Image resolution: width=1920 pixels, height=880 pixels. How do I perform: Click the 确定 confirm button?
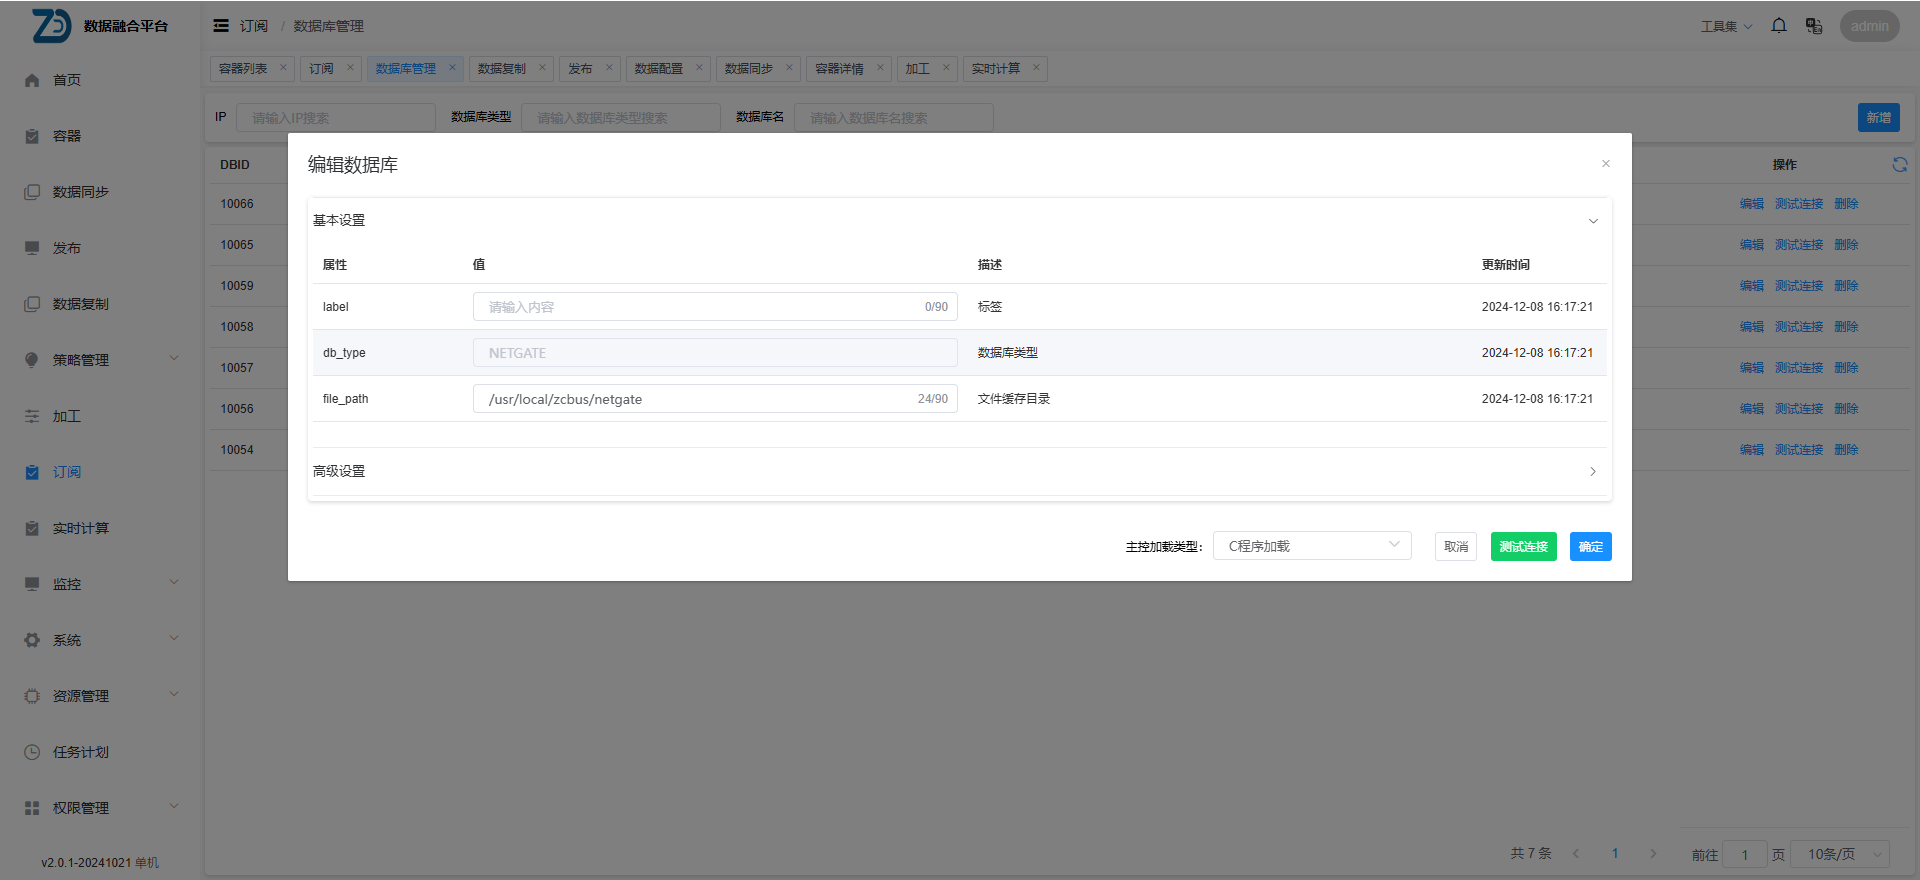tap(1590, 547)
